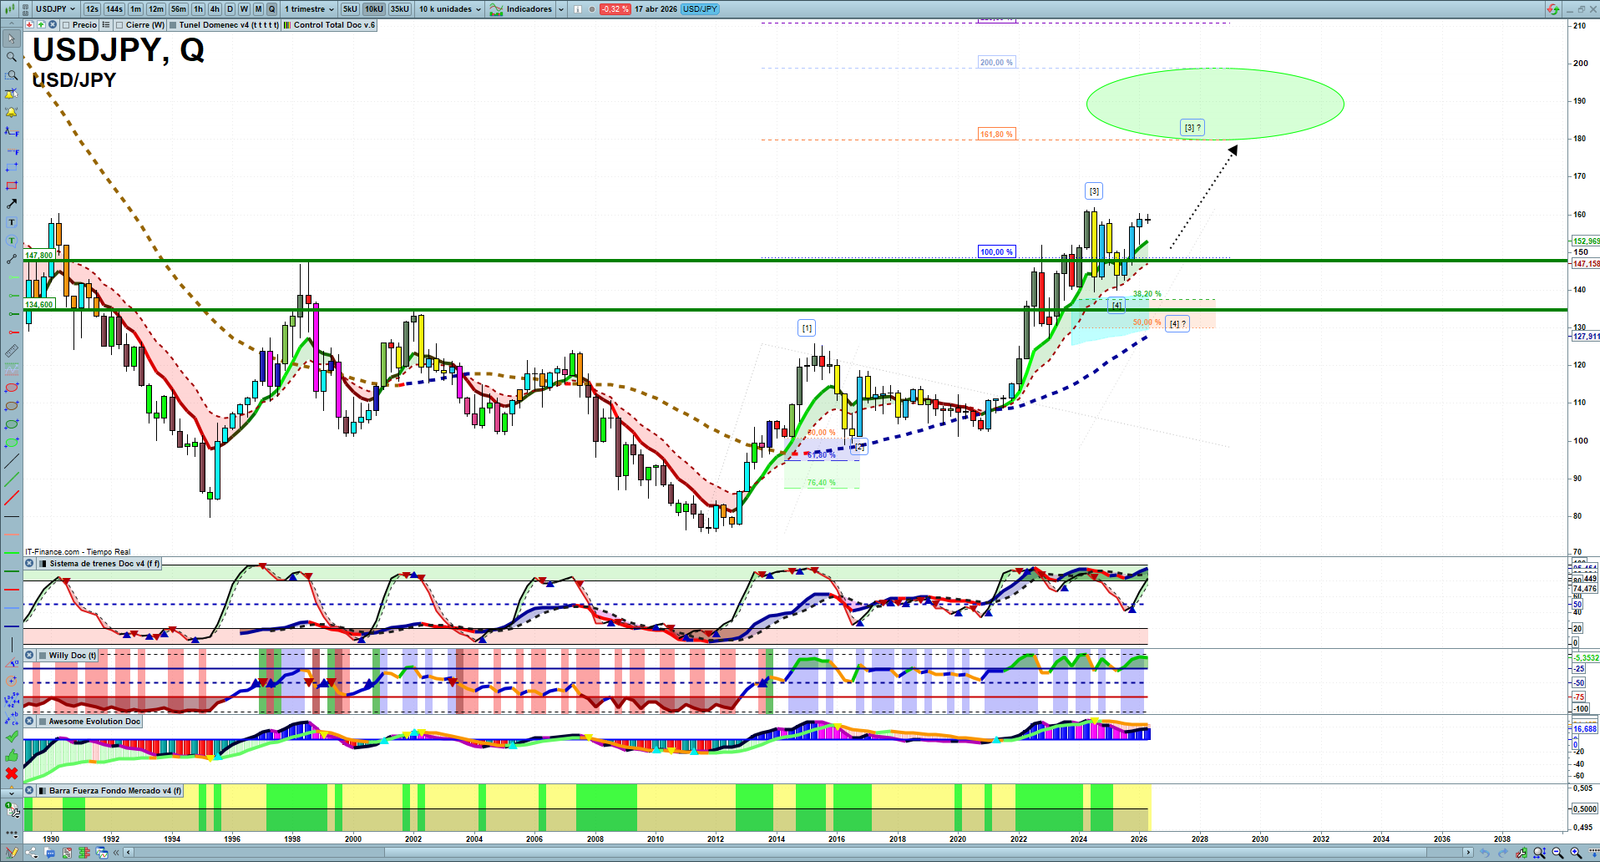
Task: Select the red cross mark tool
Action: pos(12,773)
